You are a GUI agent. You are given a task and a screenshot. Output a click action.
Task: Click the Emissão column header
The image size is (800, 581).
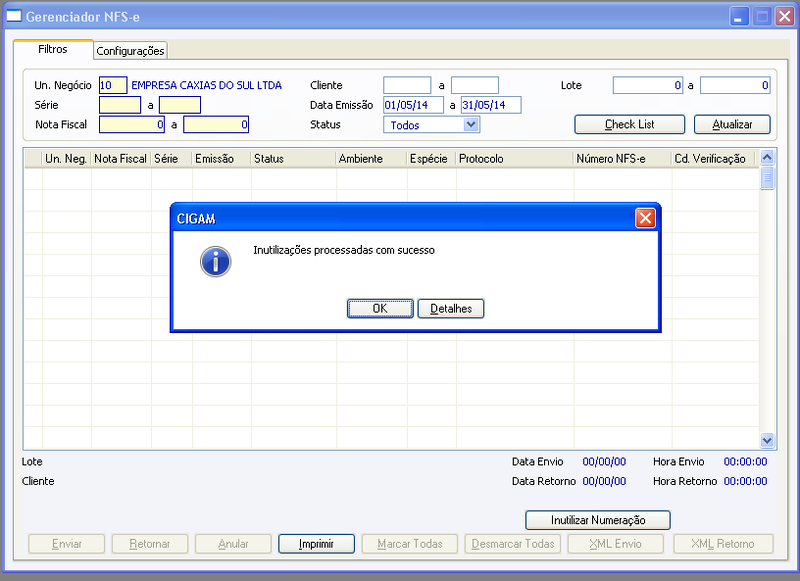221,159
